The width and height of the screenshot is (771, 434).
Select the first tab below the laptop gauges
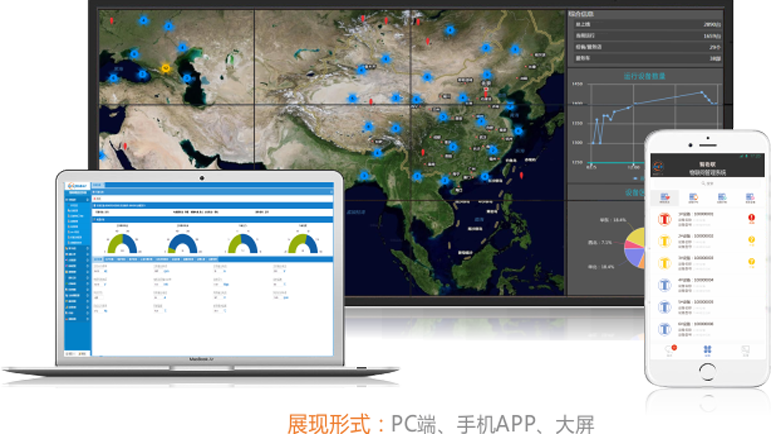coord(97,259)
